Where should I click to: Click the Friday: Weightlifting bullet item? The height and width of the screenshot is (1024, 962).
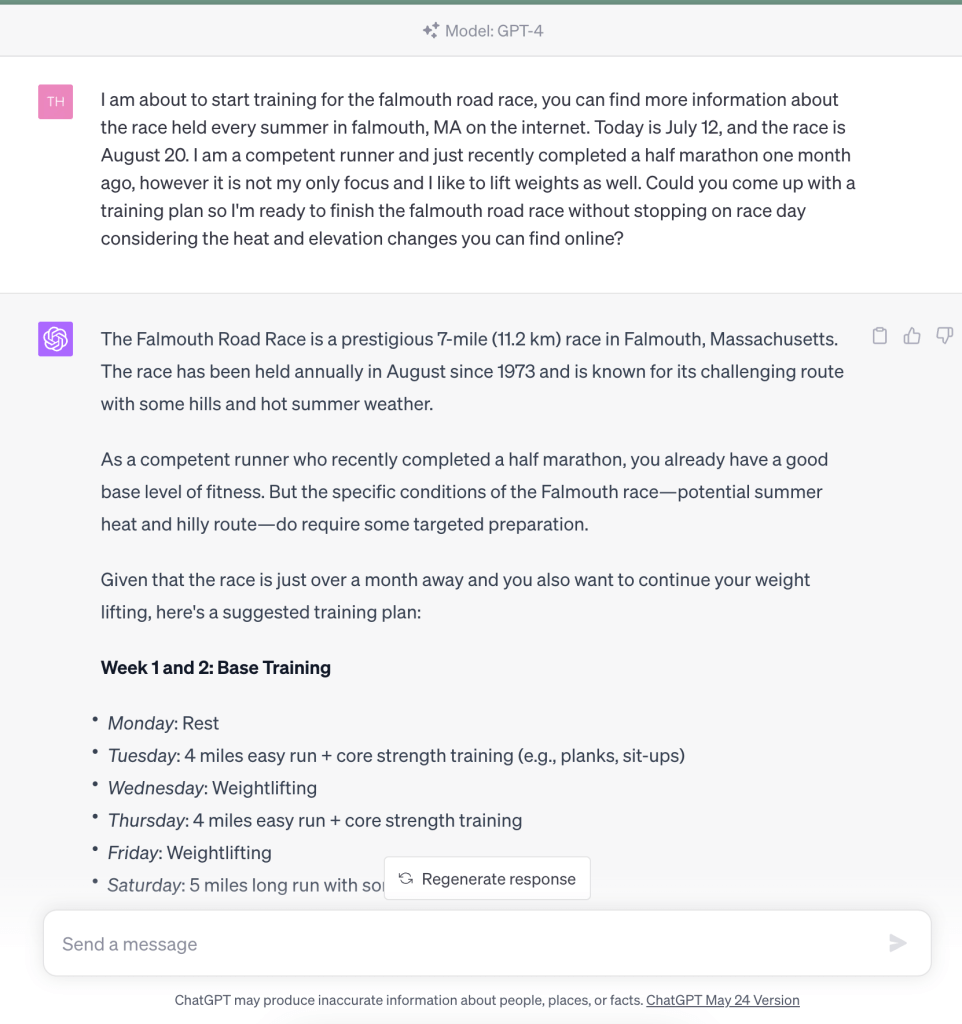190,853
